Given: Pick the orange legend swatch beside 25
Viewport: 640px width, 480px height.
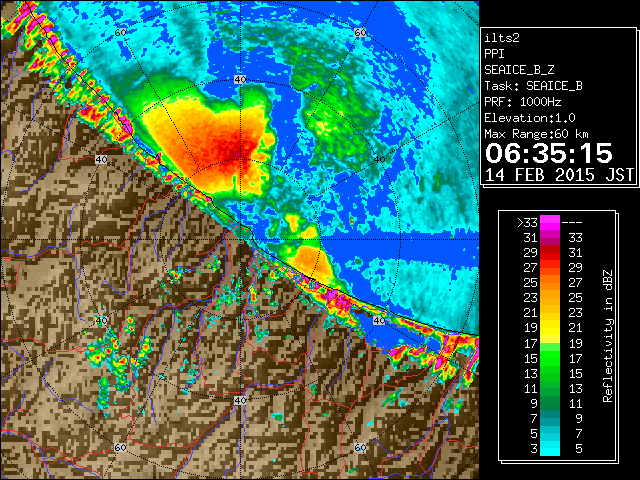Looking at the screenshot, I should pos(550,282).
